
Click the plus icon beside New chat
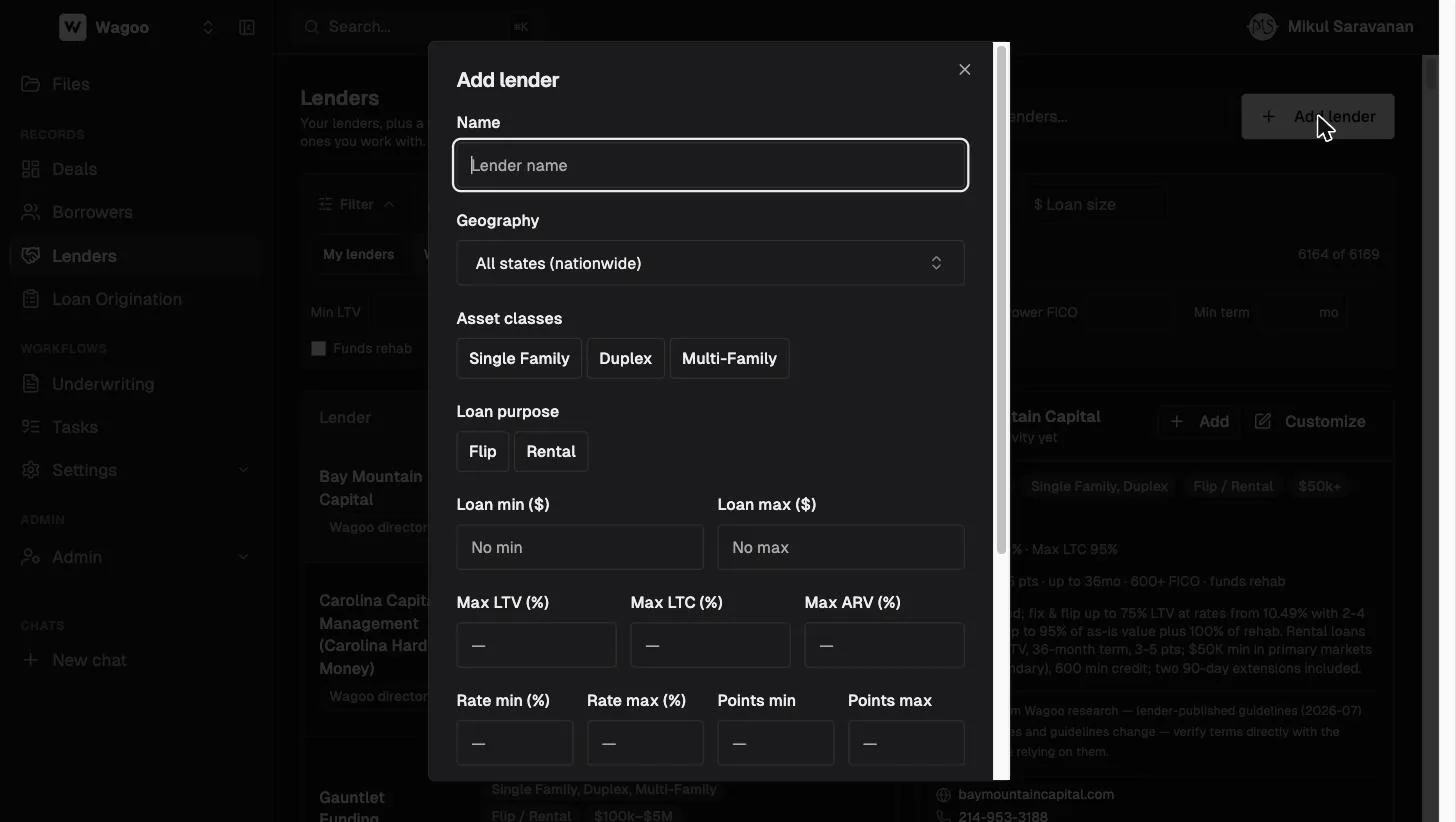click(31, 660)
